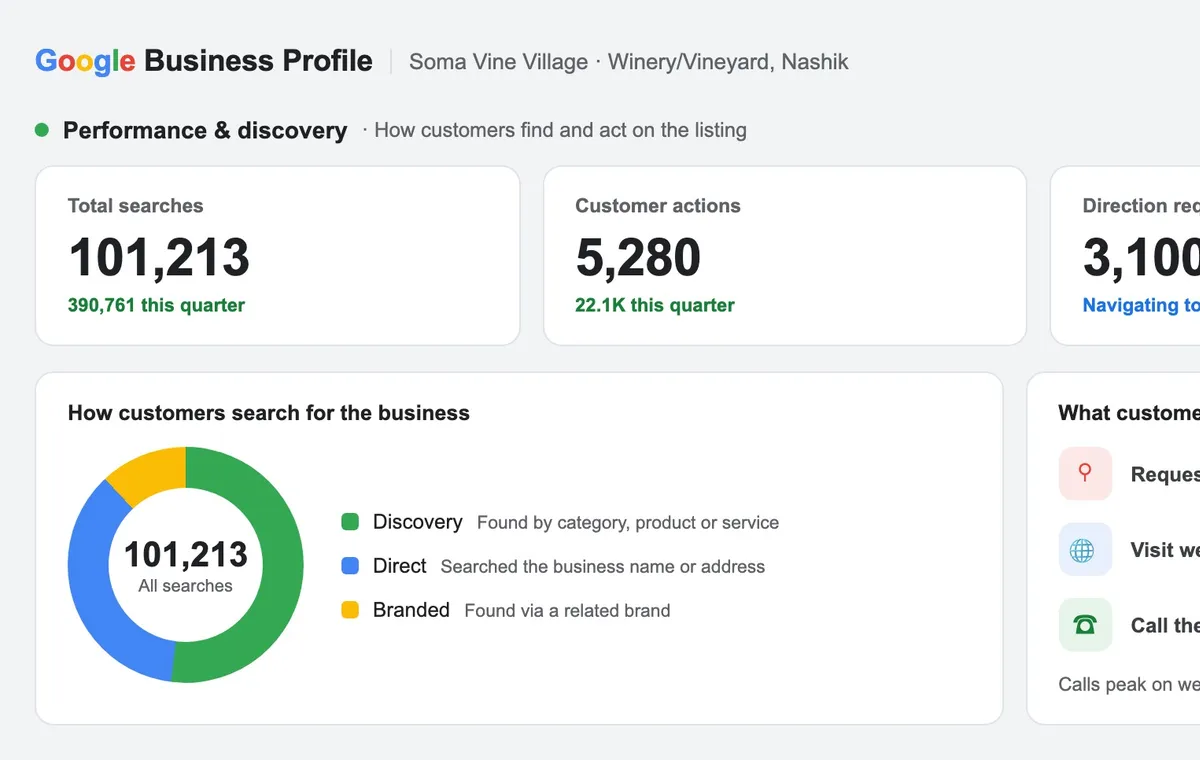Open the Direction requests card
This screenshot has width=1200, height=760.
click(1125, 256)
